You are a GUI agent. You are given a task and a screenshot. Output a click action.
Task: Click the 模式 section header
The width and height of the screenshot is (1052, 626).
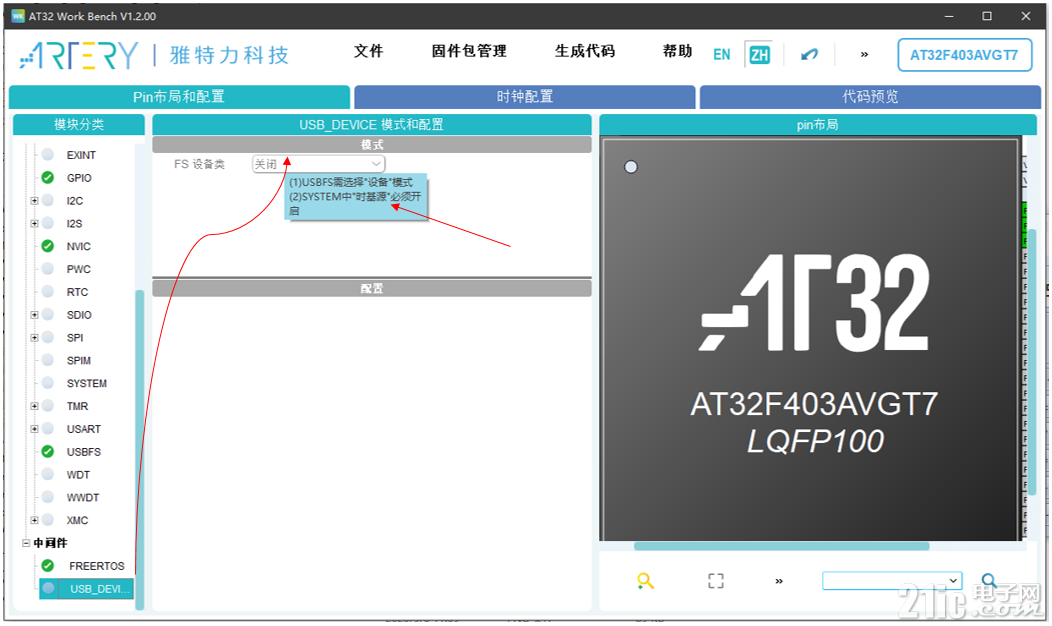[372, 144]
